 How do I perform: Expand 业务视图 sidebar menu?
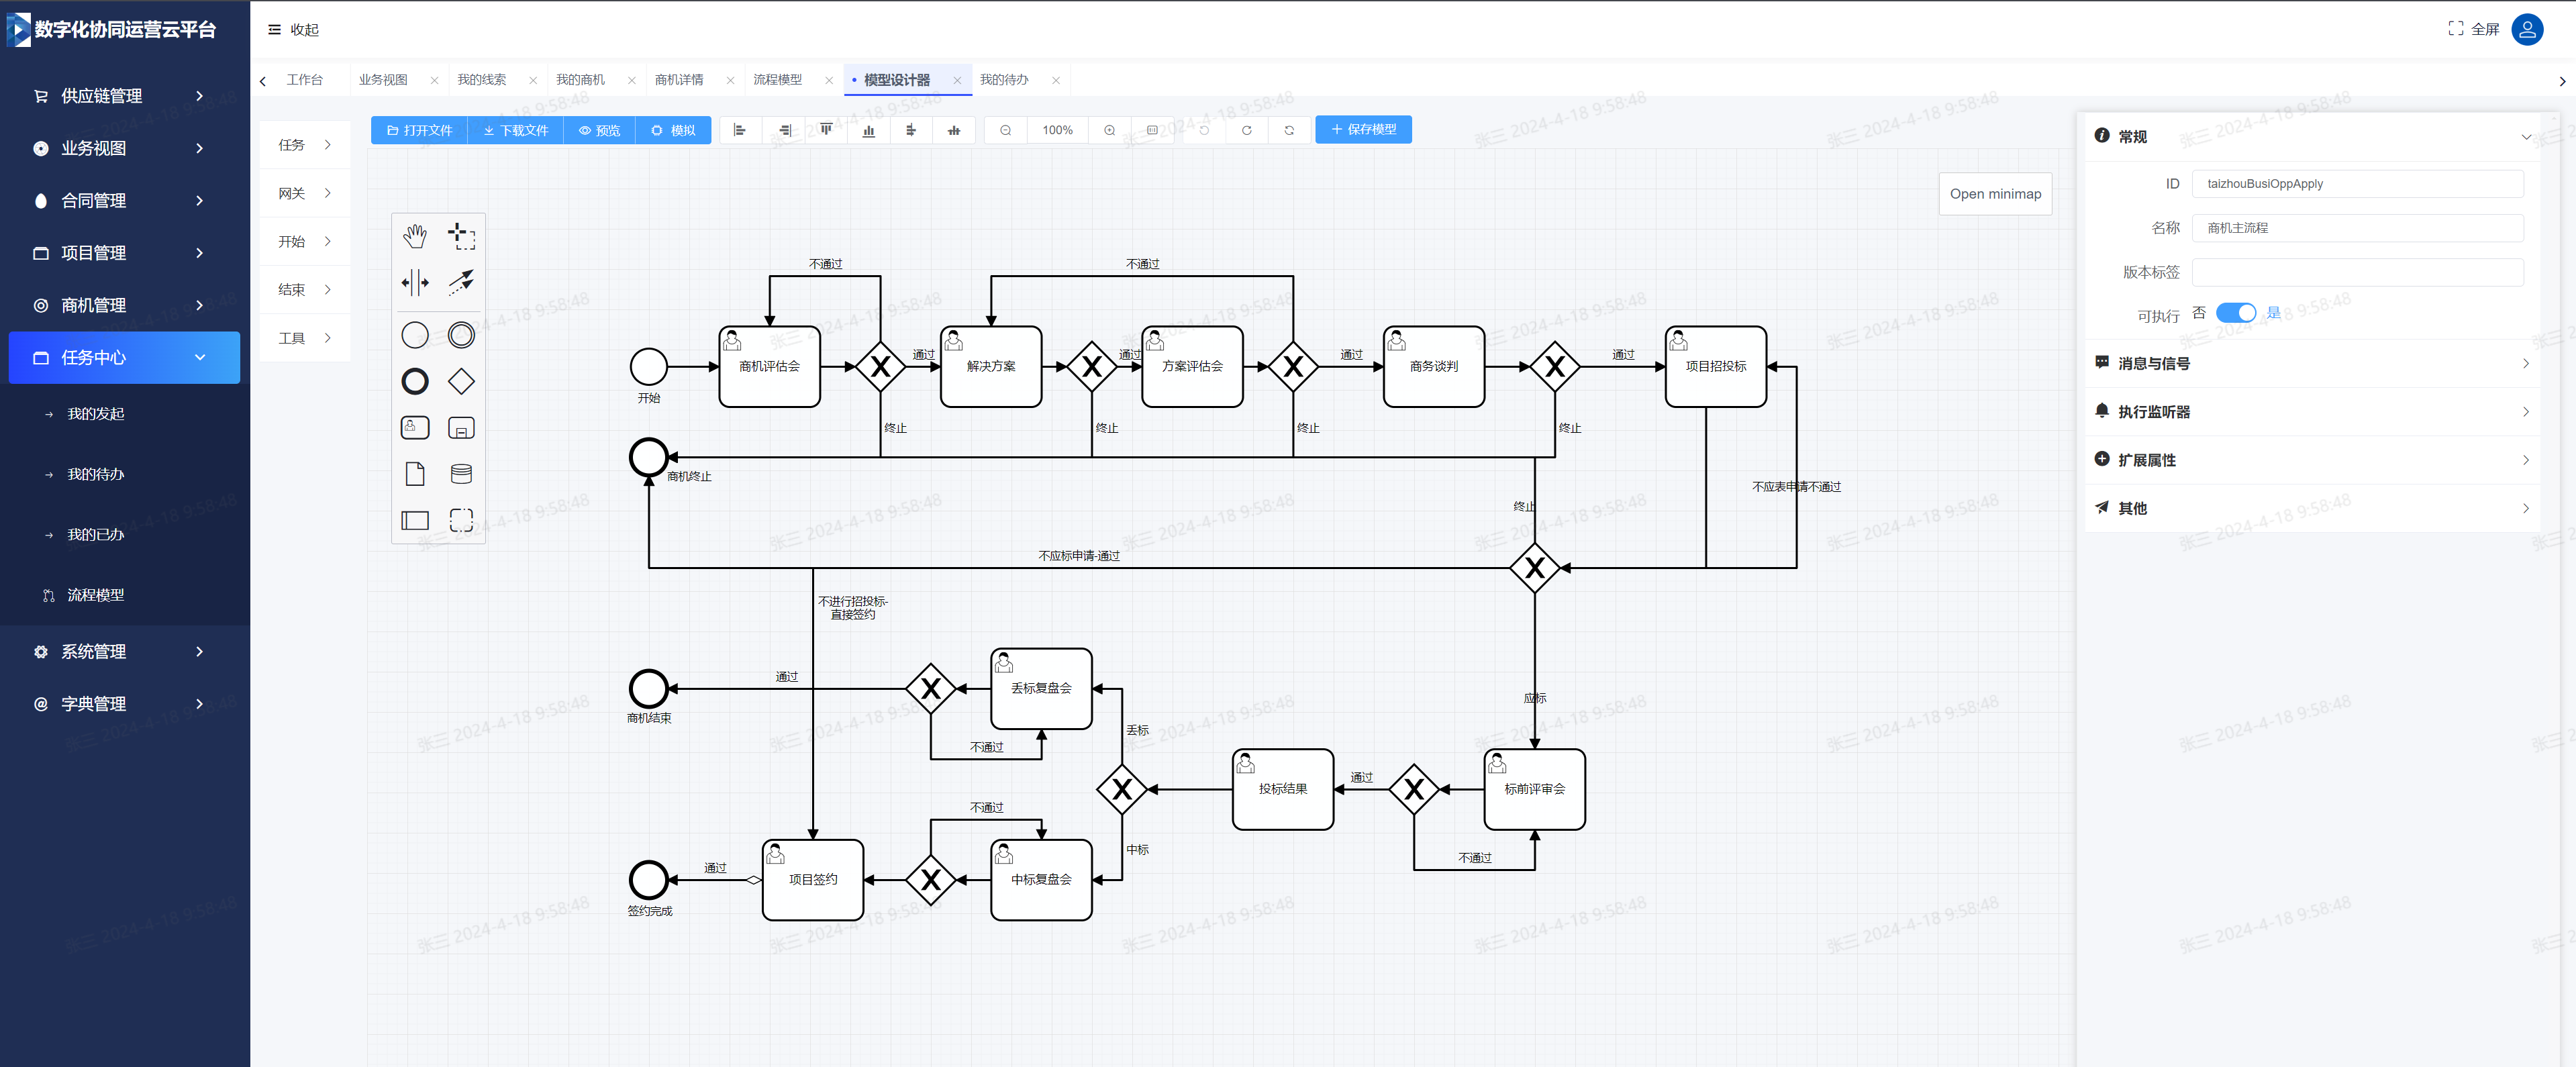point(124,148)
